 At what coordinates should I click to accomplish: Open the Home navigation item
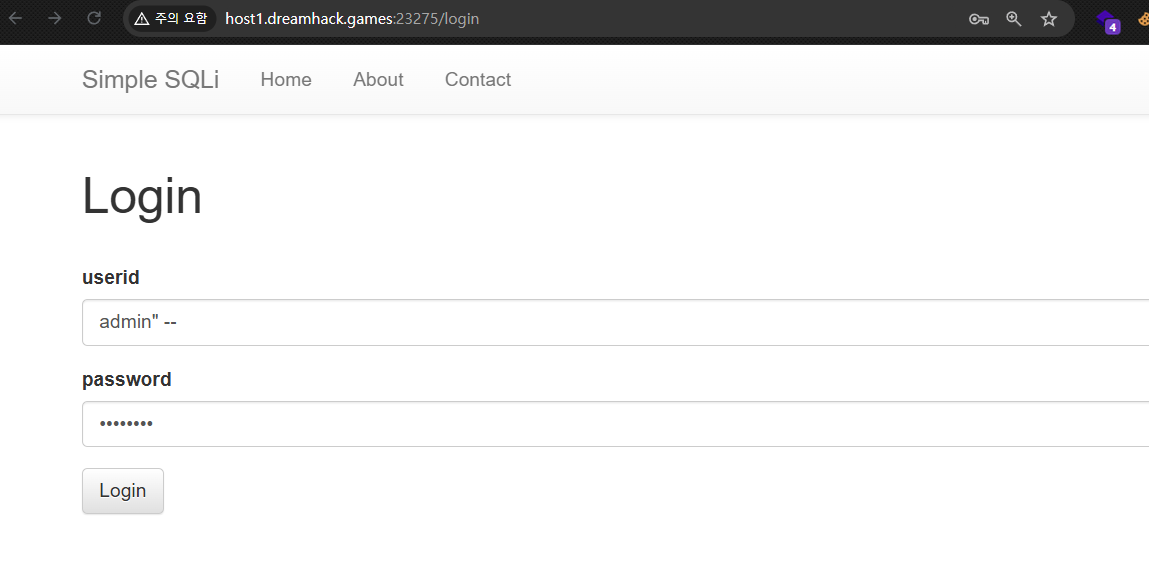point(286,80)
